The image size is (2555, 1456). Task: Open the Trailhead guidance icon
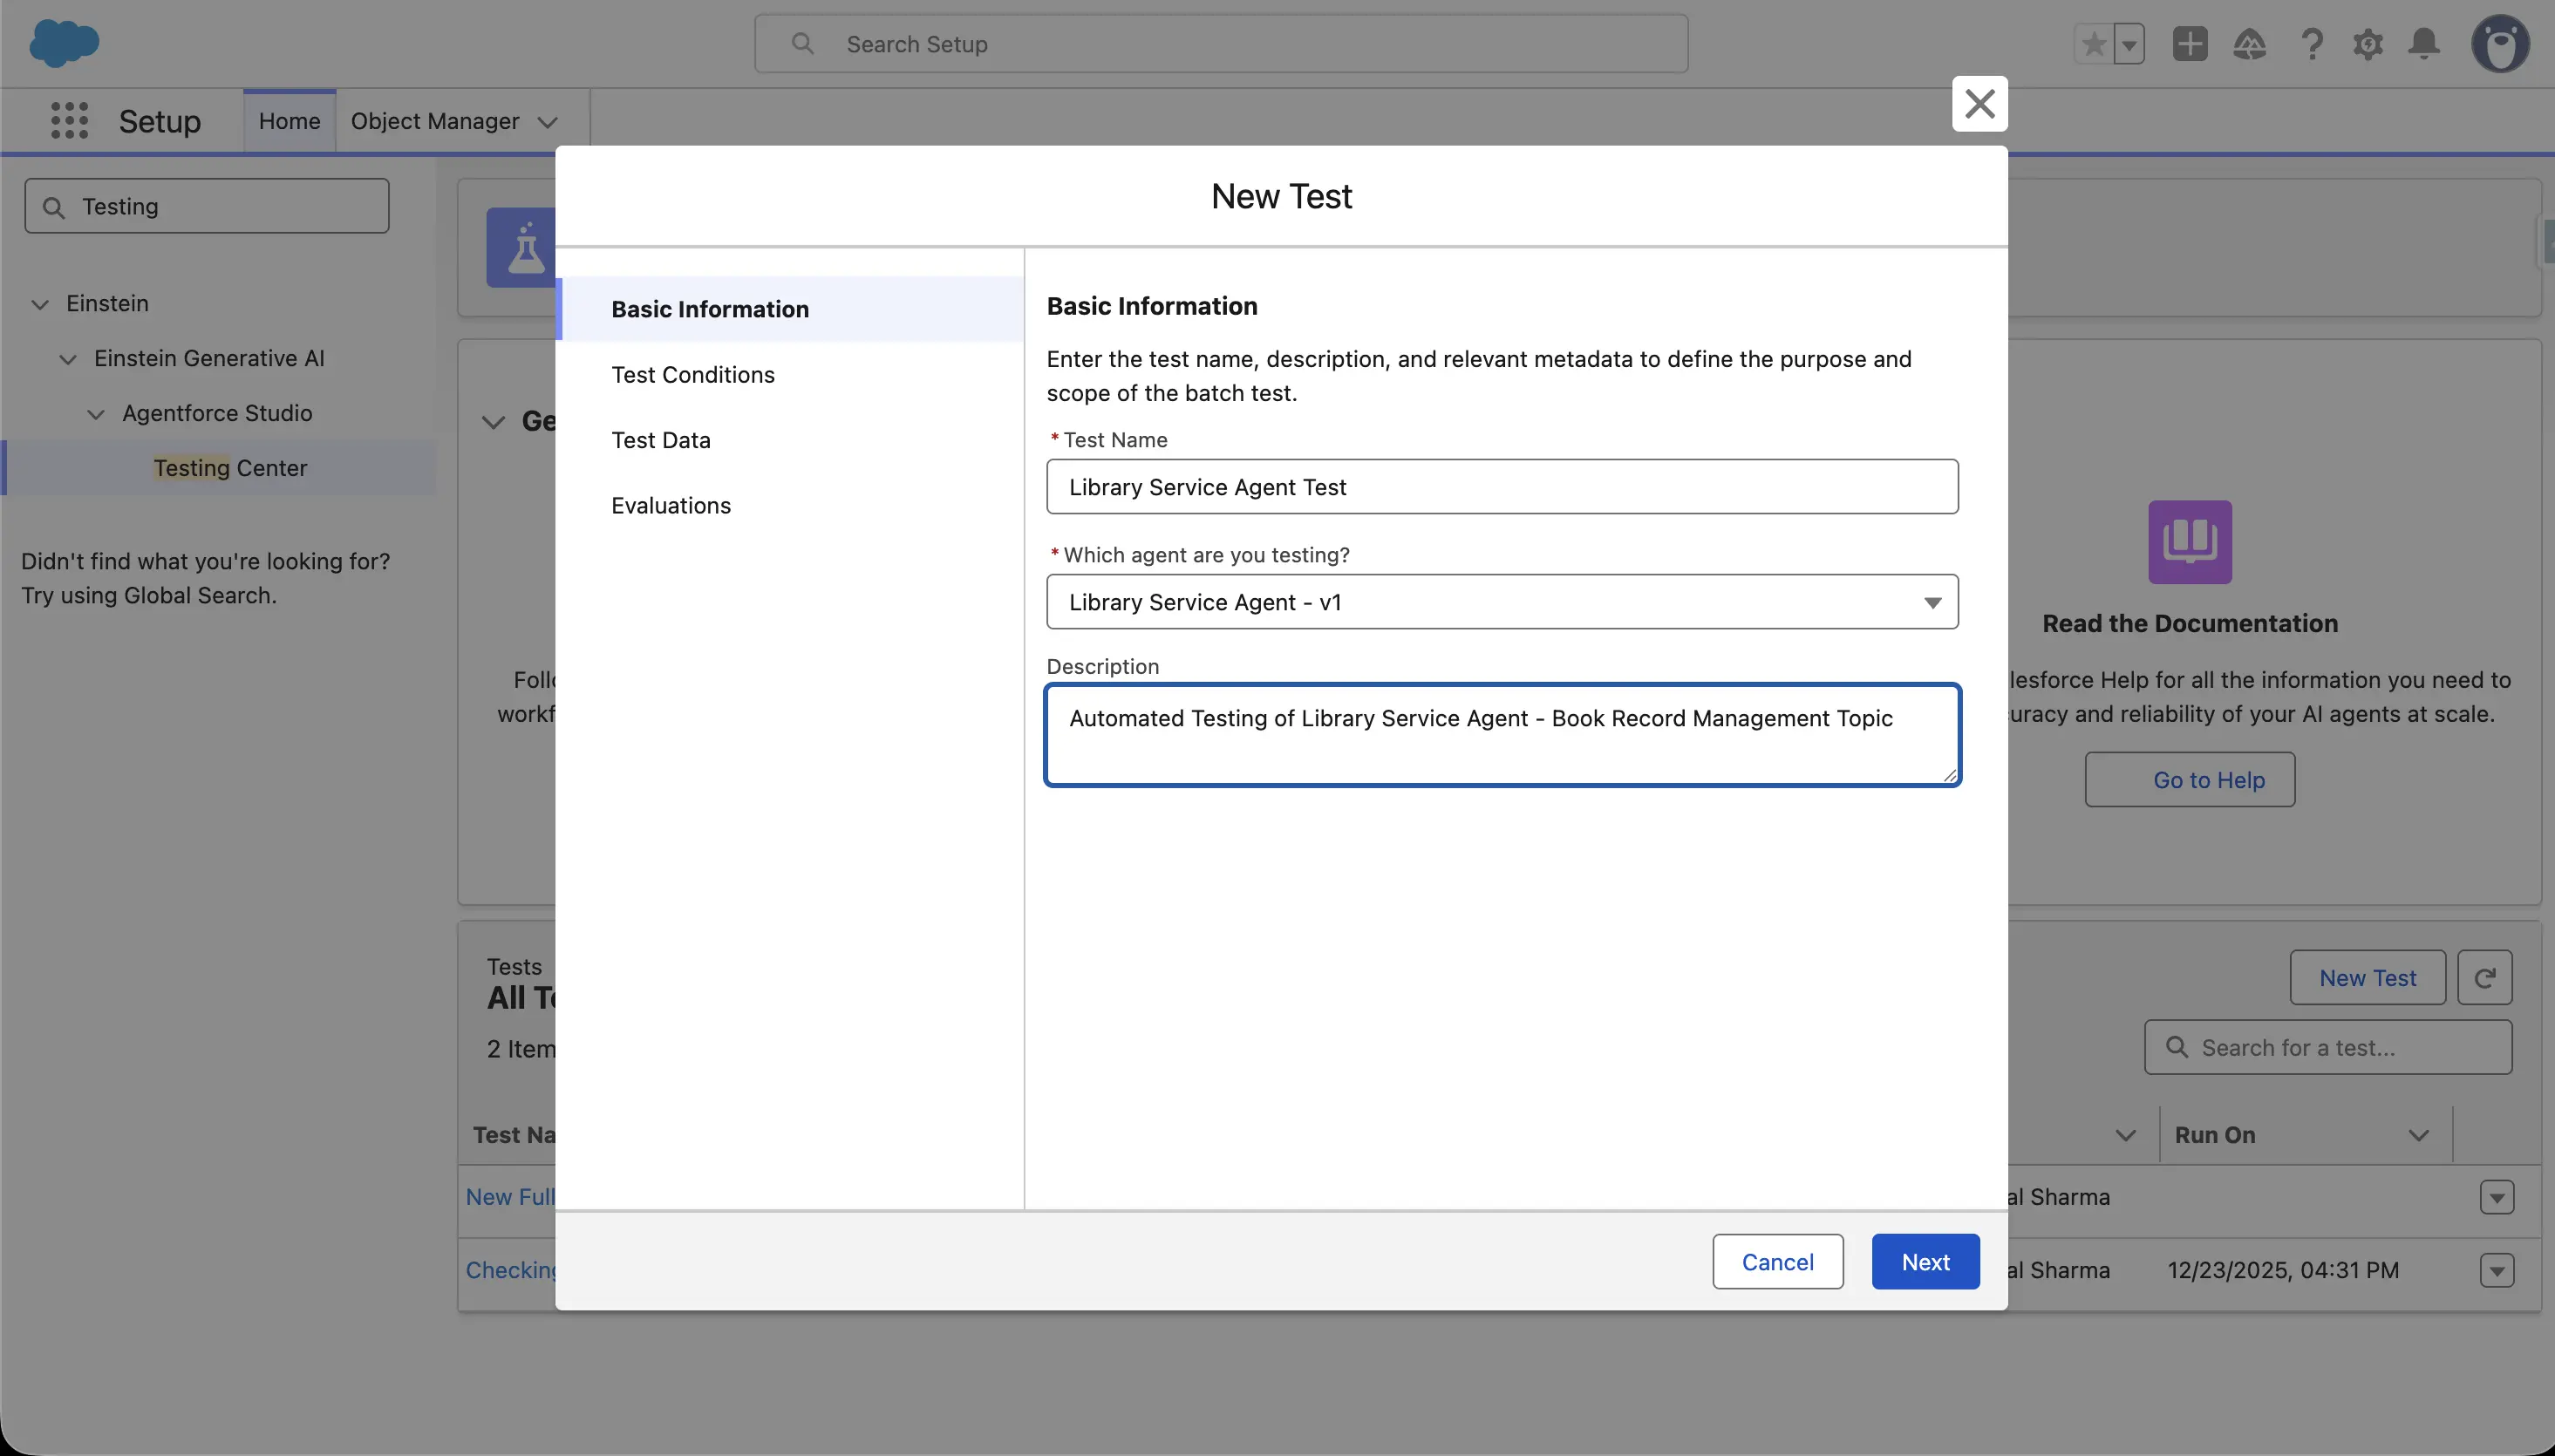tap(2249, 44)
